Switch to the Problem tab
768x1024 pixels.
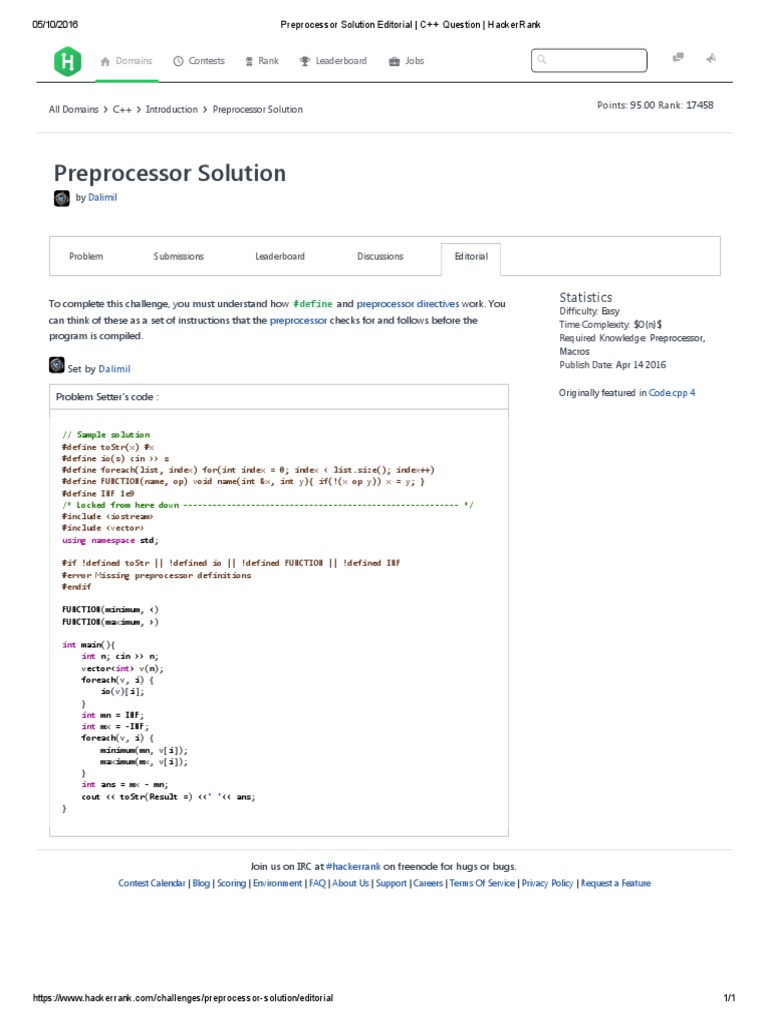[86, 256]
